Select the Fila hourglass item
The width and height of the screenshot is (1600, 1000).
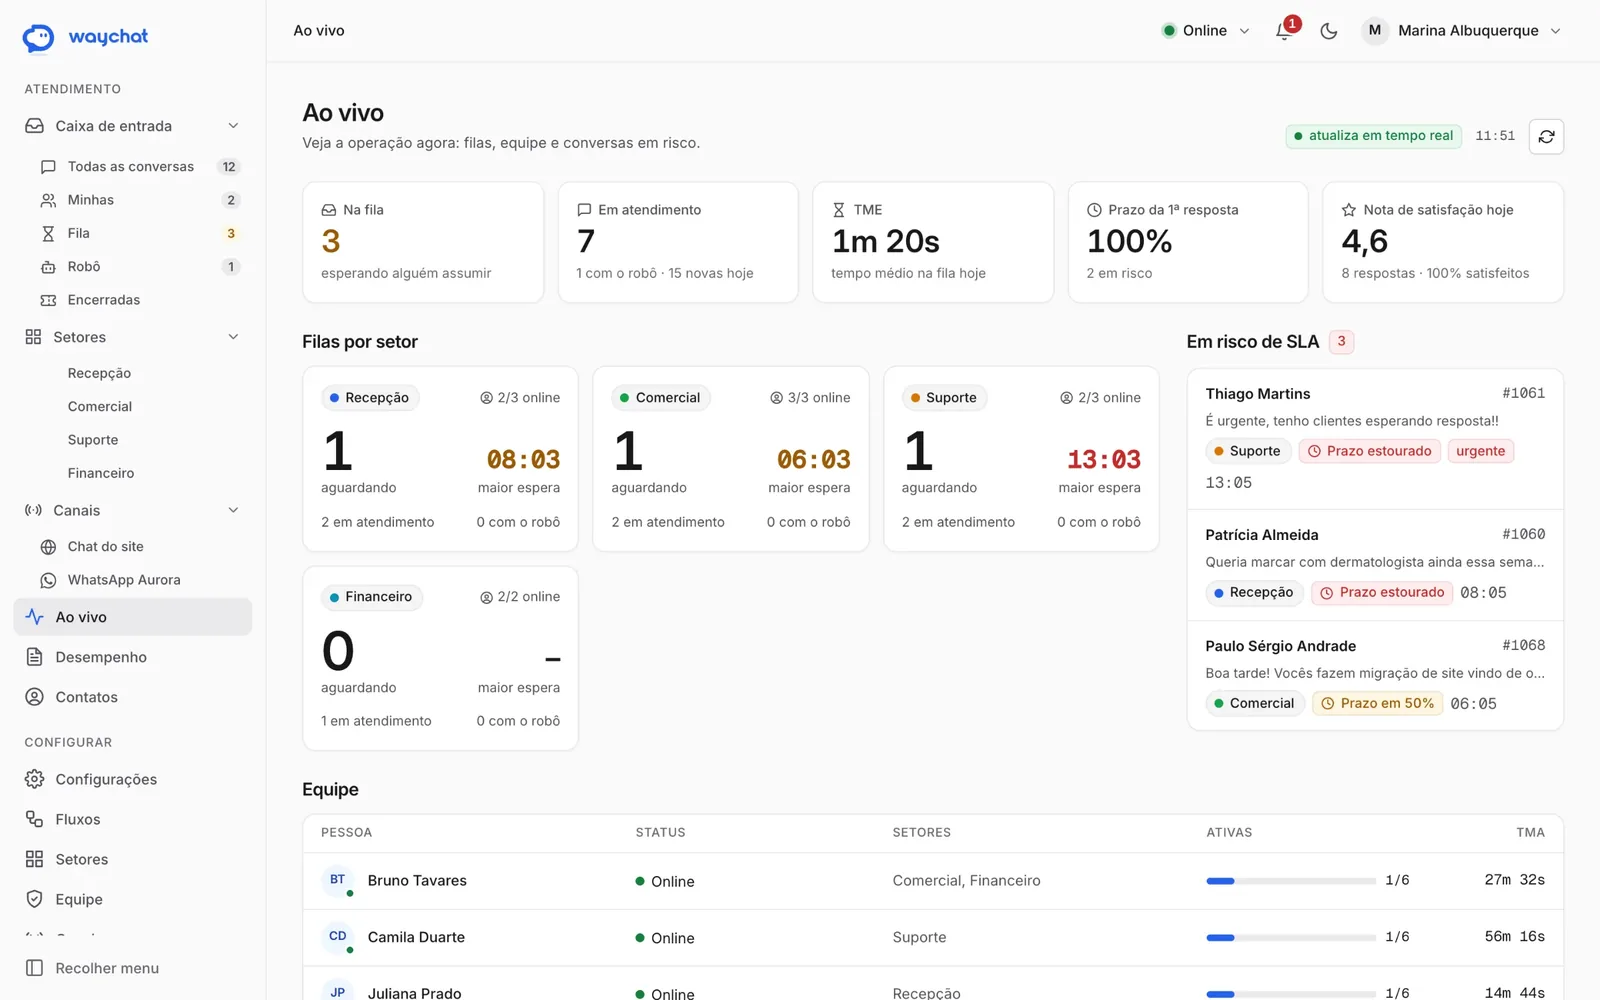pos(139,233)
